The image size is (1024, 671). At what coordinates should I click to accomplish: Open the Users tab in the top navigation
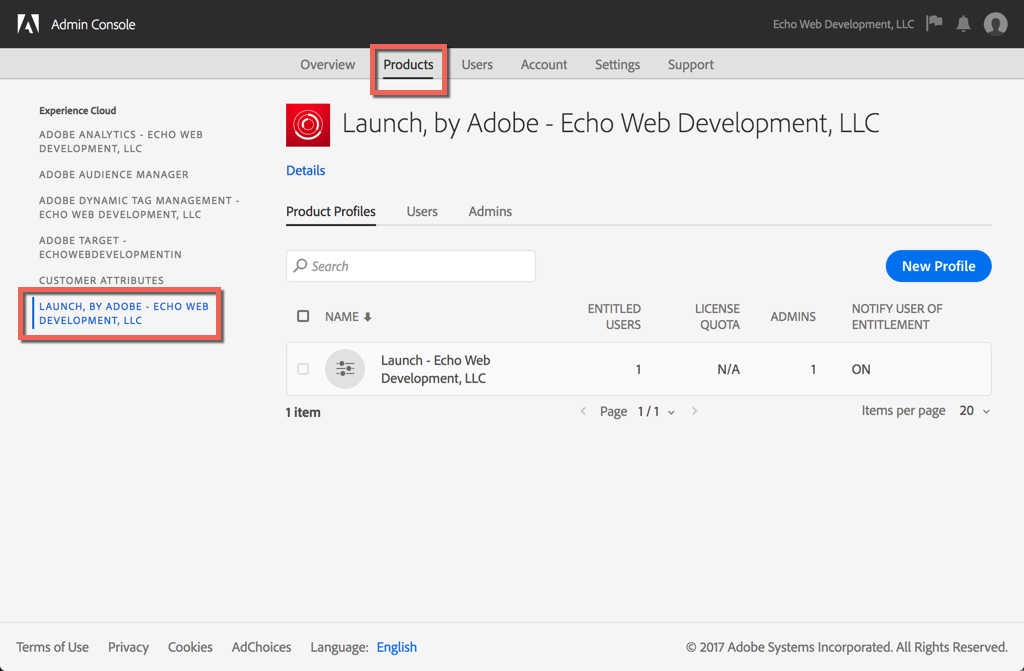477,65
